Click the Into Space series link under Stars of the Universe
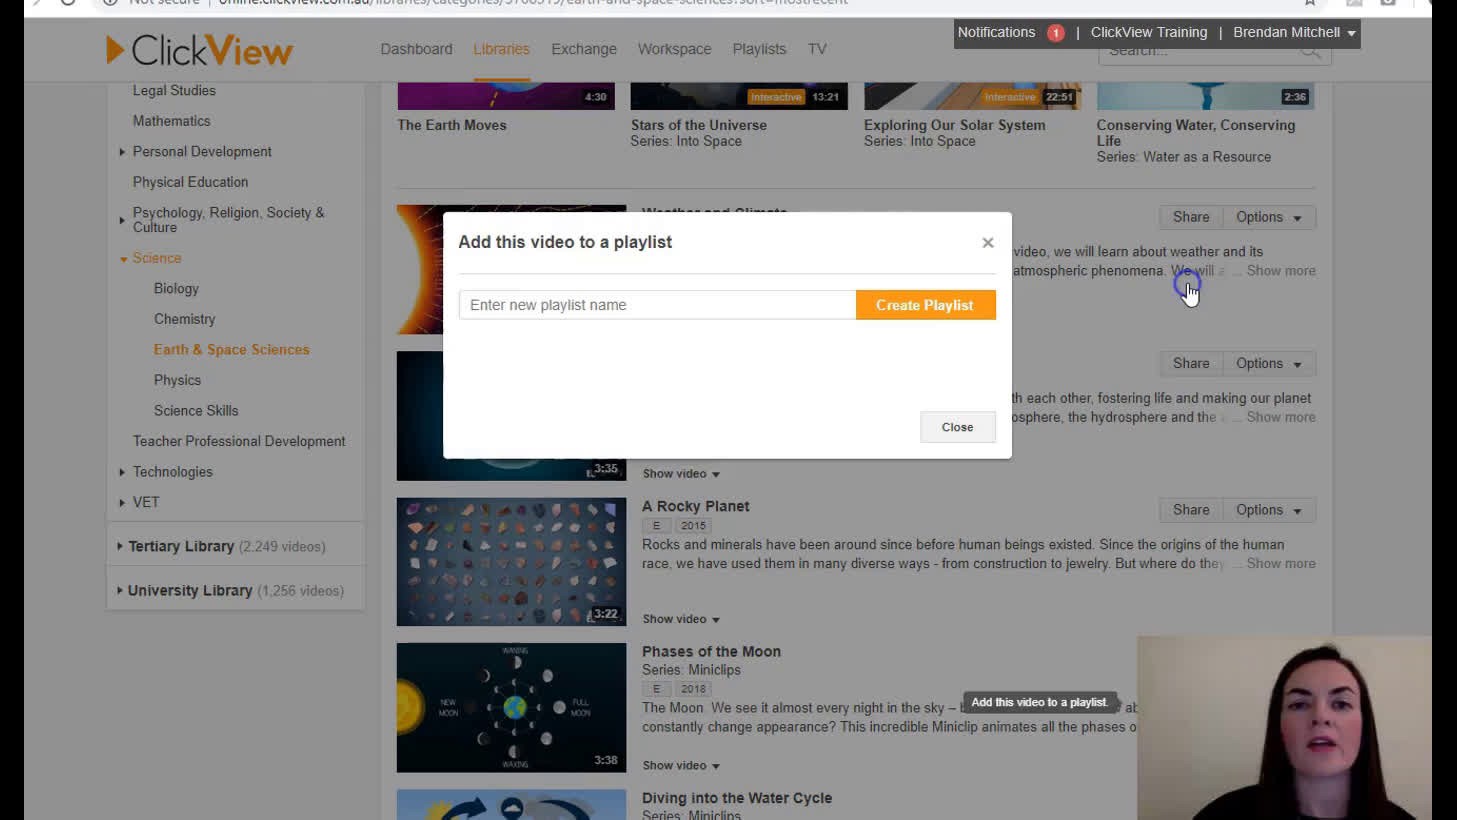1457x820 pixels. (709, 141)
